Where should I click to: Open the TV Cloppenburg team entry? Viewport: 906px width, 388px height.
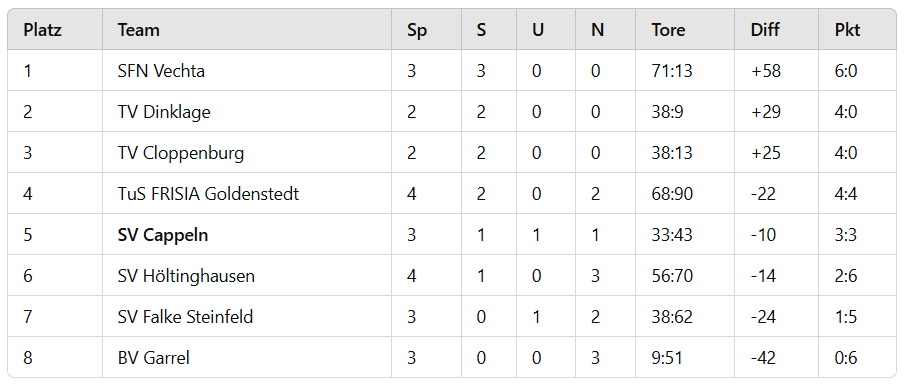coord(181,153)
